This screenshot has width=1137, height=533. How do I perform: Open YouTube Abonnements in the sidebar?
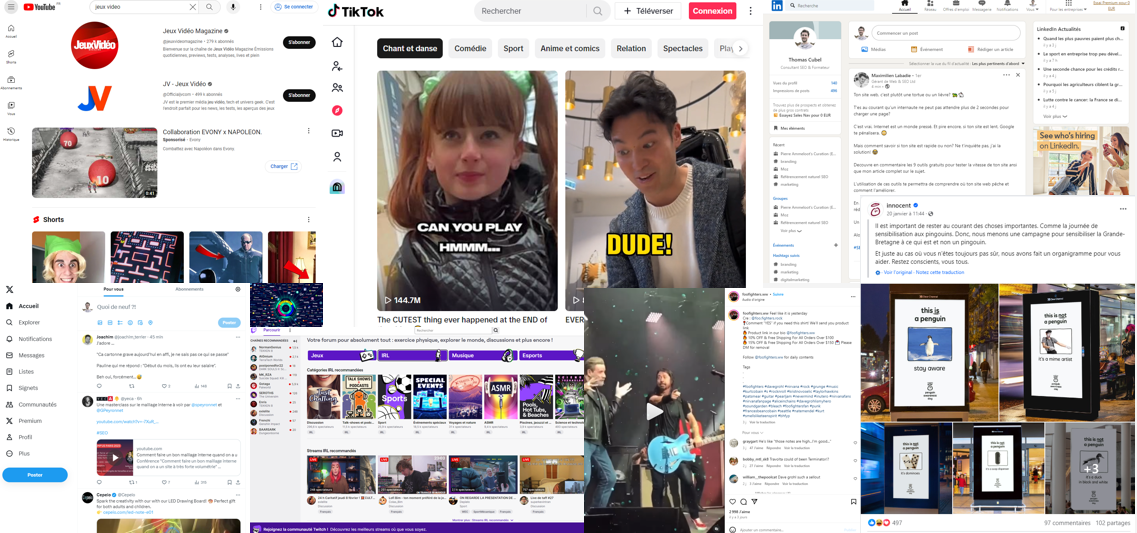11,82
